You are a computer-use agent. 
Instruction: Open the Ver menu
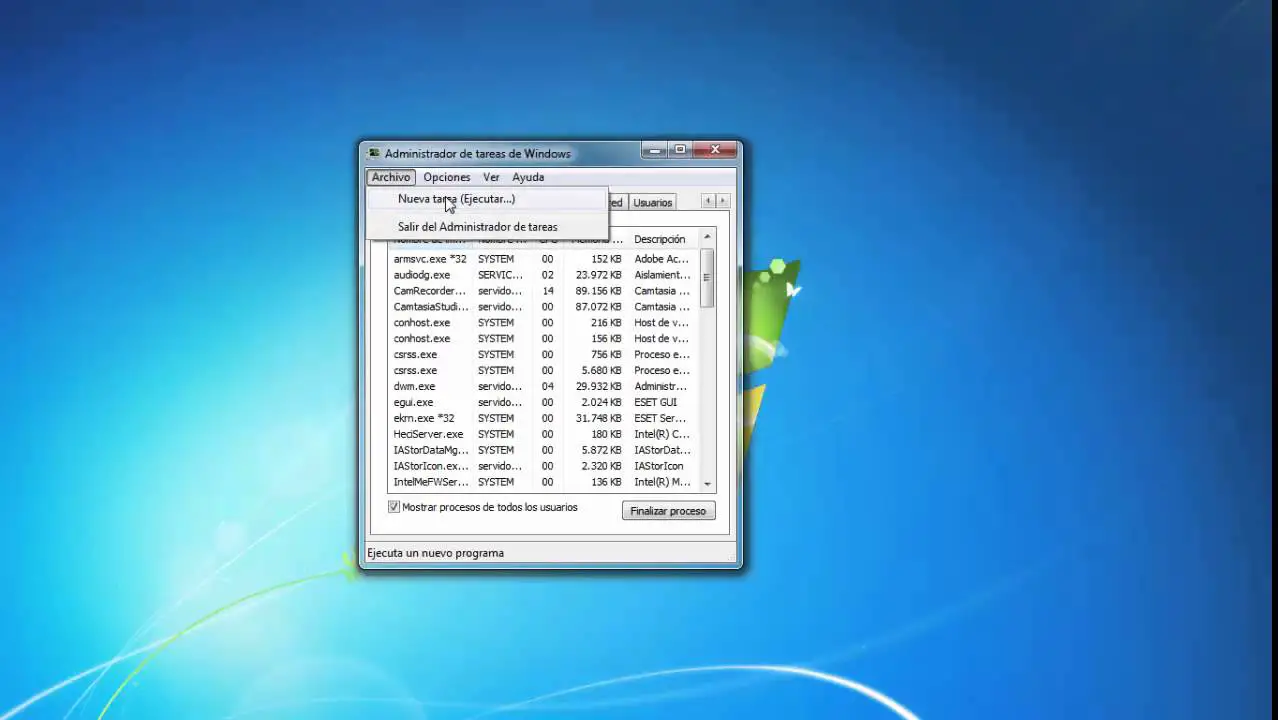491,177
